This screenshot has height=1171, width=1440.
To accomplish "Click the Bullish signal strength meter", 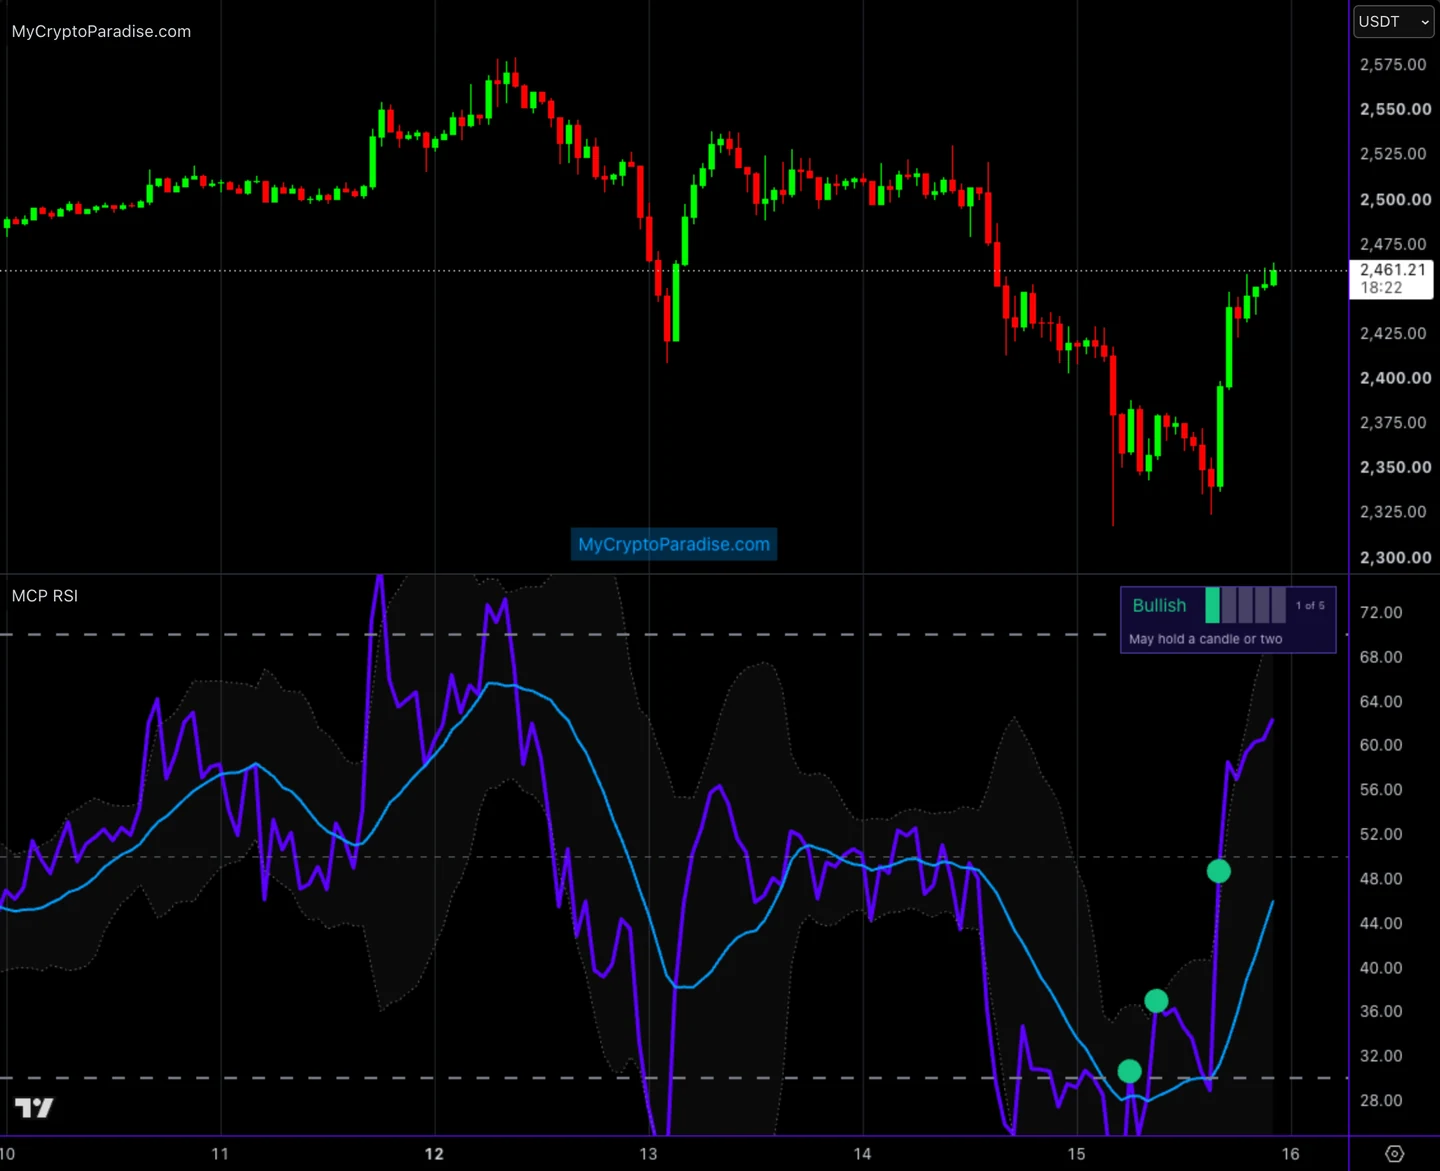I will (x=1245, y=605).
